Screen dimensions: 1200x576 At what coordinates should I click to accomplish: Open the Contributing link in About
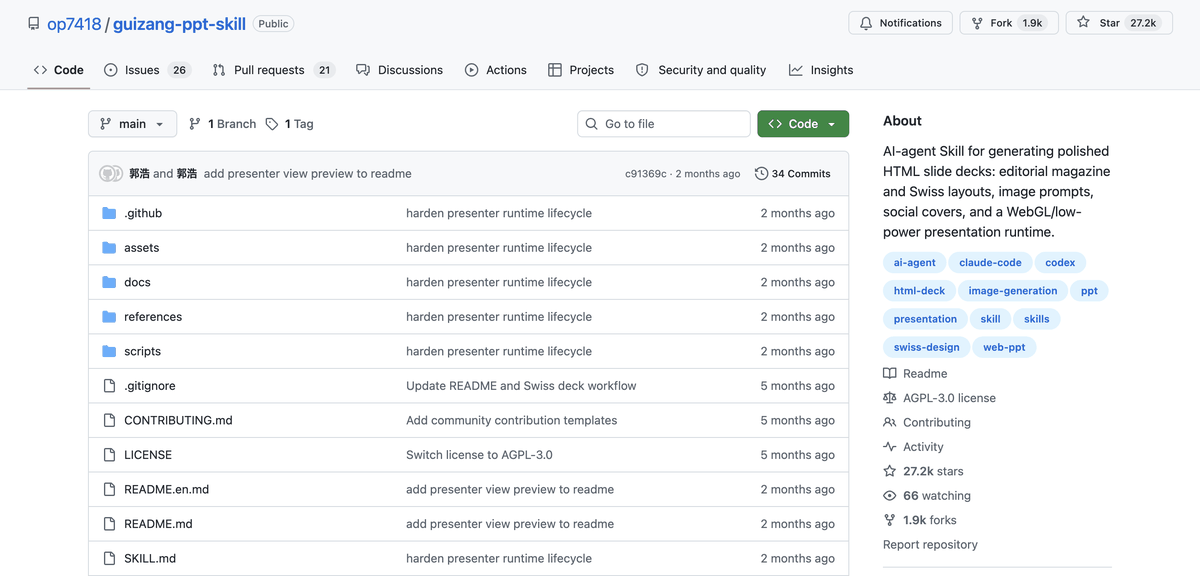pos(927,422)
